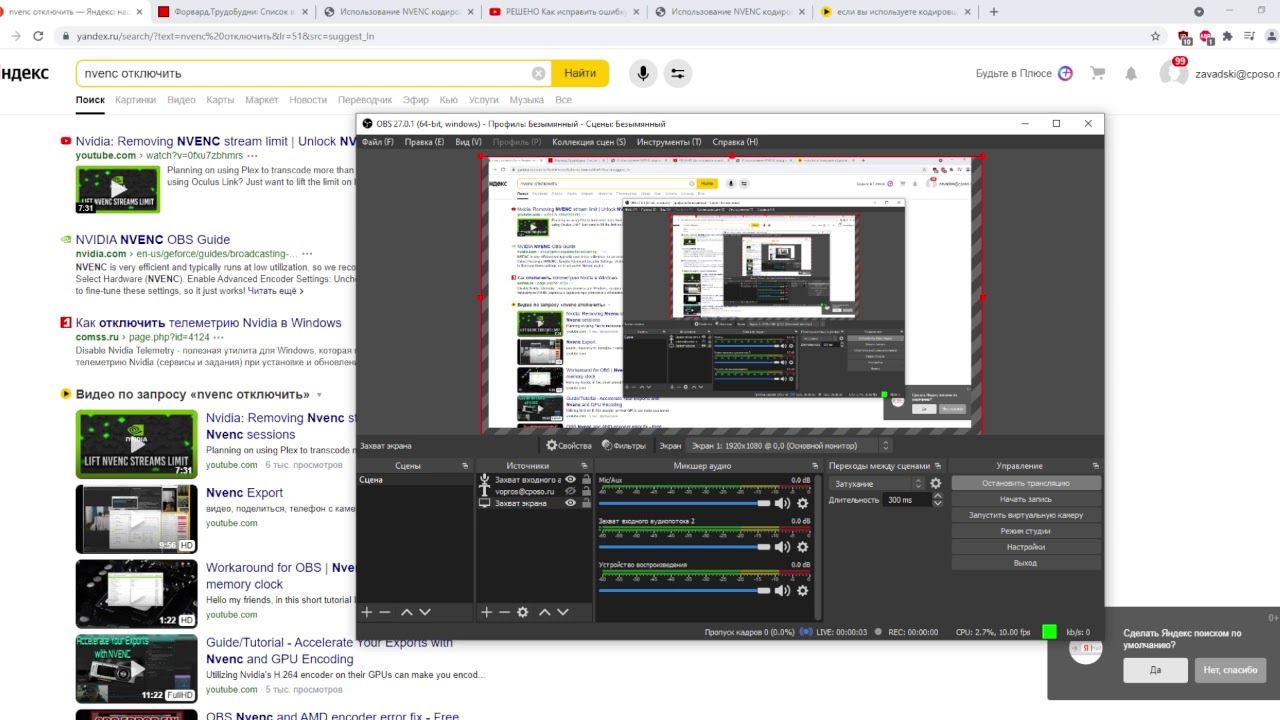Undock the Источники panel
This screenshot has width=1280, height=720.
click(x=585, y=466)
